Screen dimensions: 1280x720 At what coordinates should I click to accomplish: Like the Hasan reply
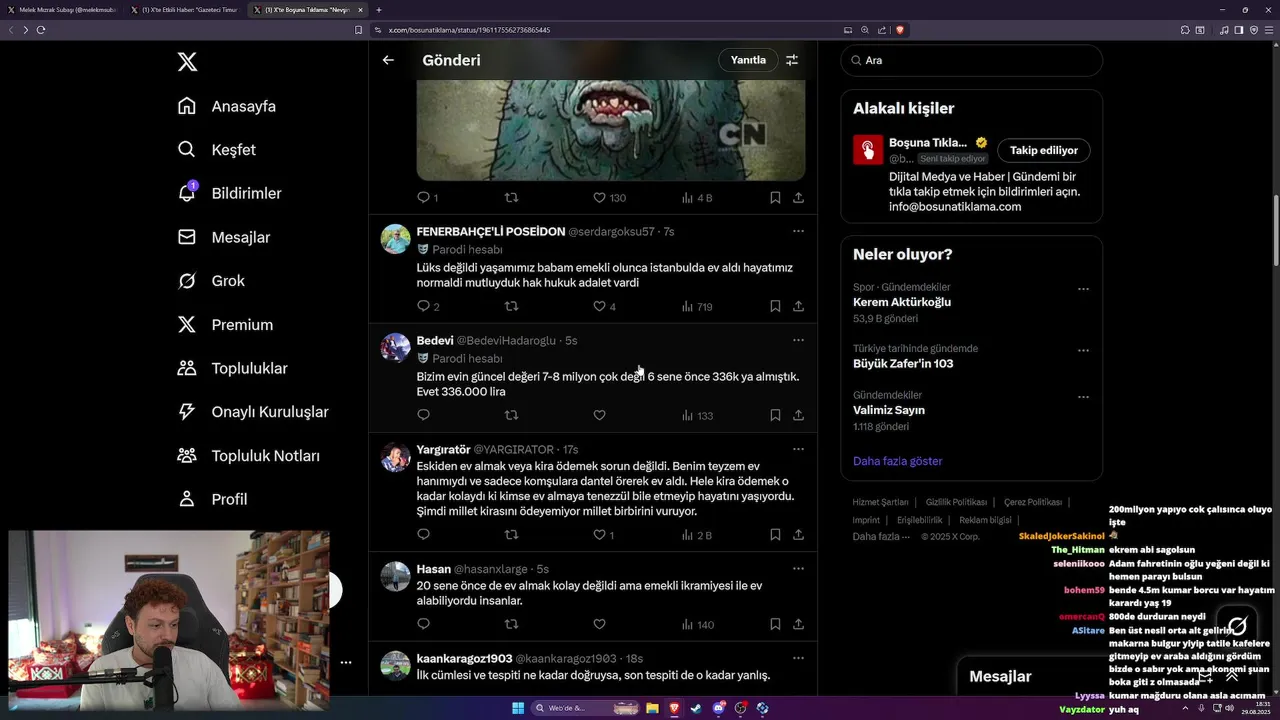(x=599, y=624)
